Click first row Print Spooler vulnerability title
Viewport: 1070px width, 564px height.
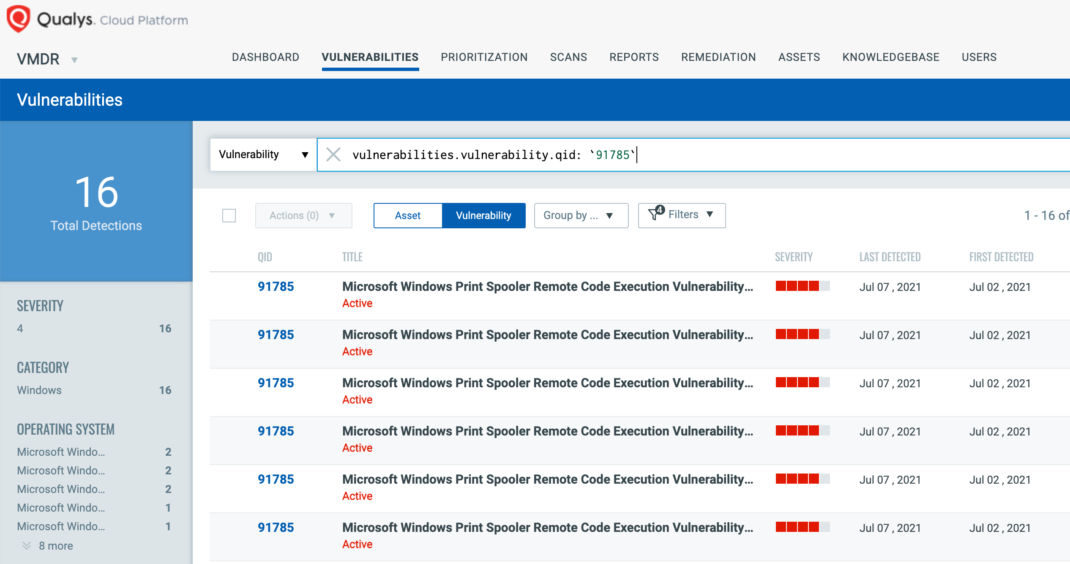[x=547, y=287]
